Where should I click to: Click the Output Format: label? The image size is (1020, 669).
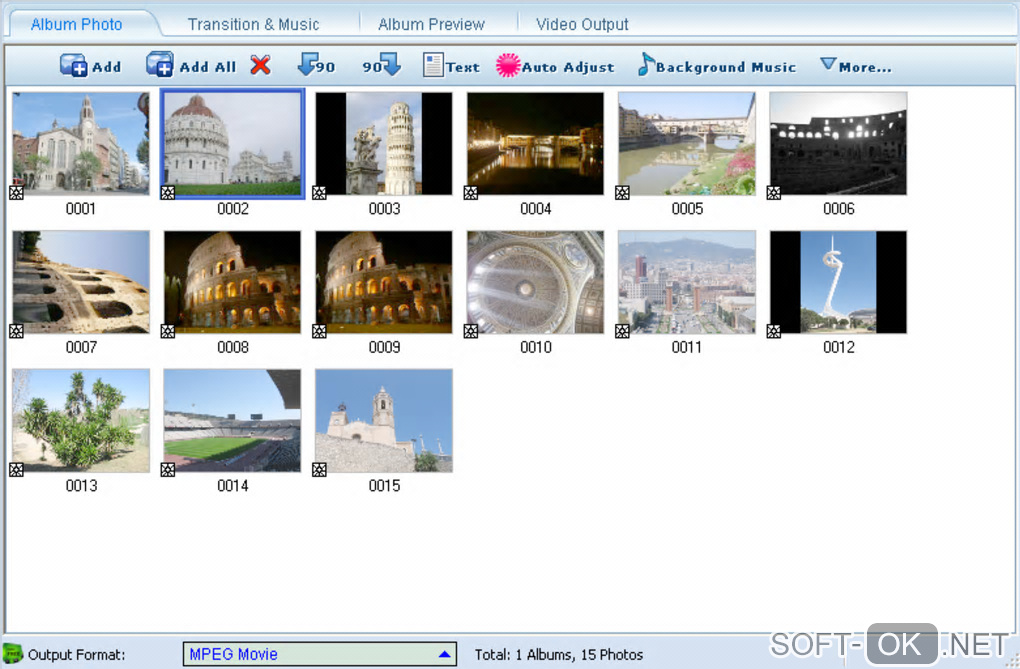77,655
